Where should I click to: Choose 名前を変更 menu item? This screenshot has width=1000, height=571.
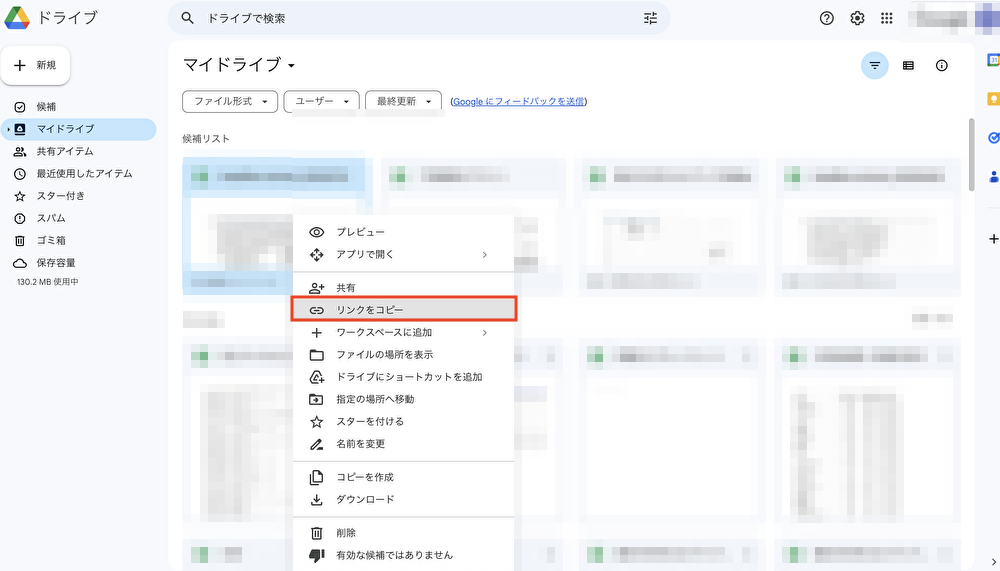403,444
